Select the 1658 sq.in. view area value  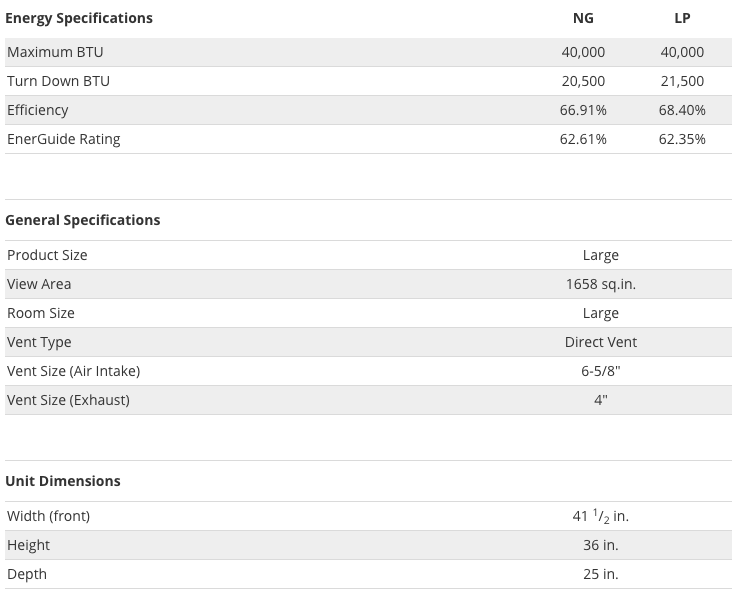601,284
